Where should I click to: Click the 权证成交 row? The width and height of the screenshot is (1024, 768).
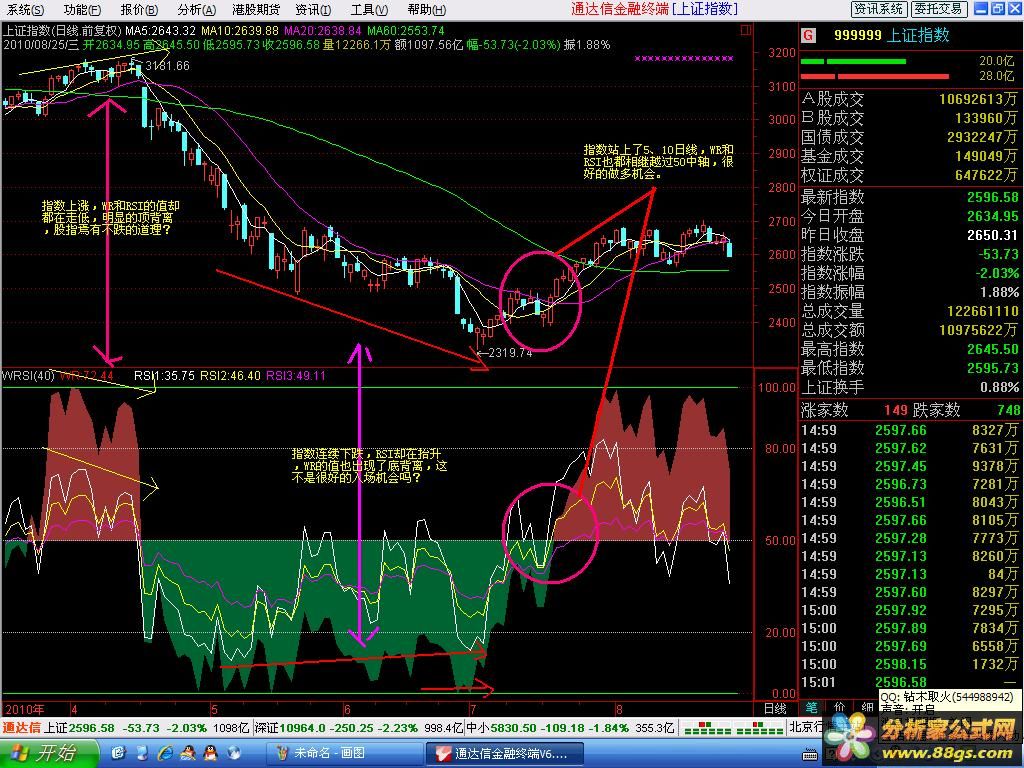(909, 175)
